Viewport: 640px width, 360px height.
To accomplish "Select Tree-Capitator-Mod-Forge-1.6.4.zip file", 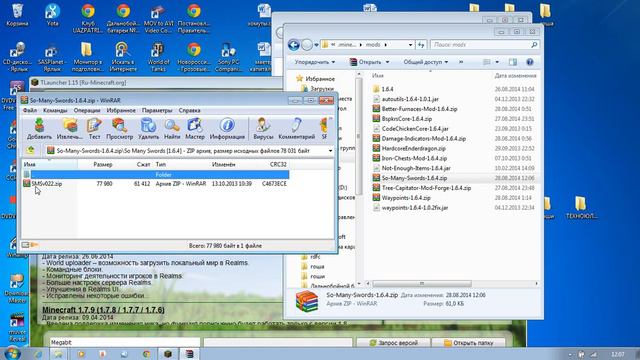I will click(426, 188).
